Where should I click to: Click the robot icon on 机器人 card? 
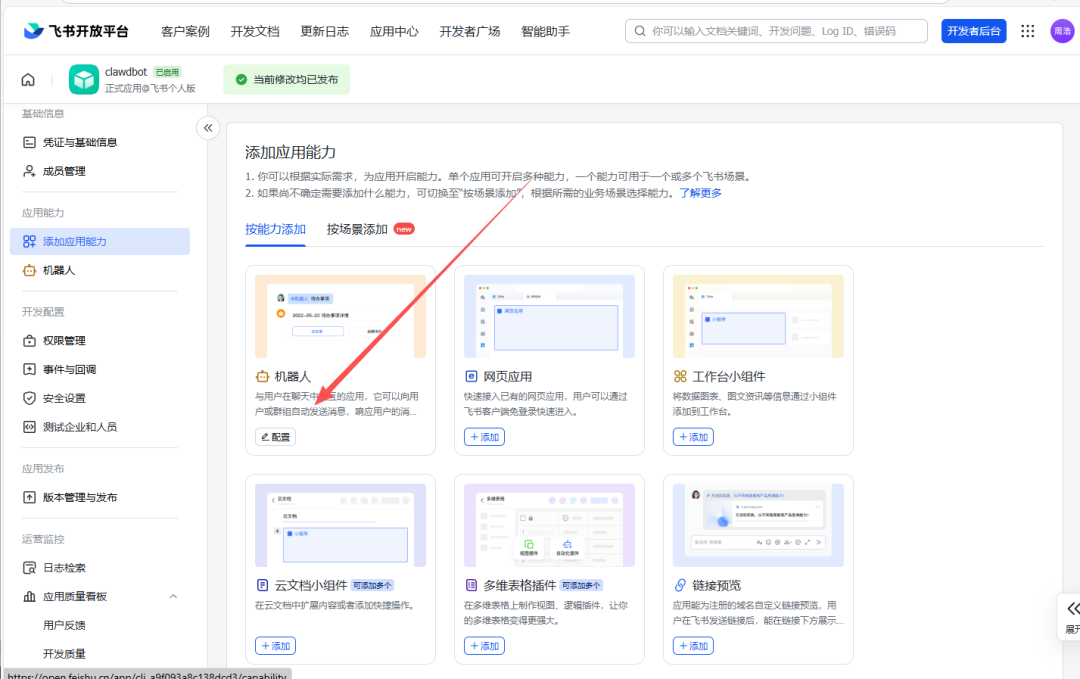click(262, 377)
